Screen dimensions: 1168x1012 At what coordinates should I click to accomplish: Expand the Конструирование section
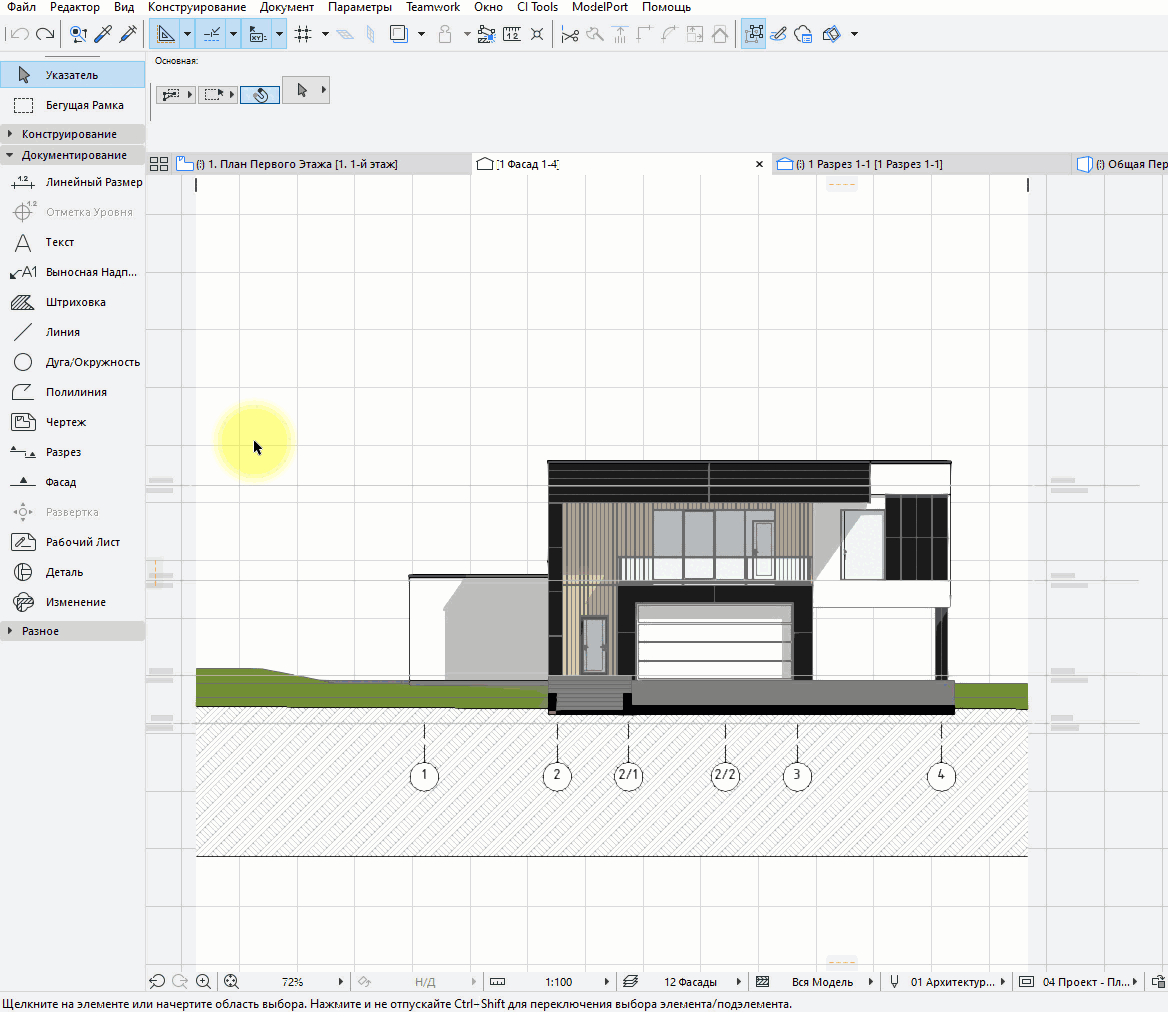pos(69,134)
